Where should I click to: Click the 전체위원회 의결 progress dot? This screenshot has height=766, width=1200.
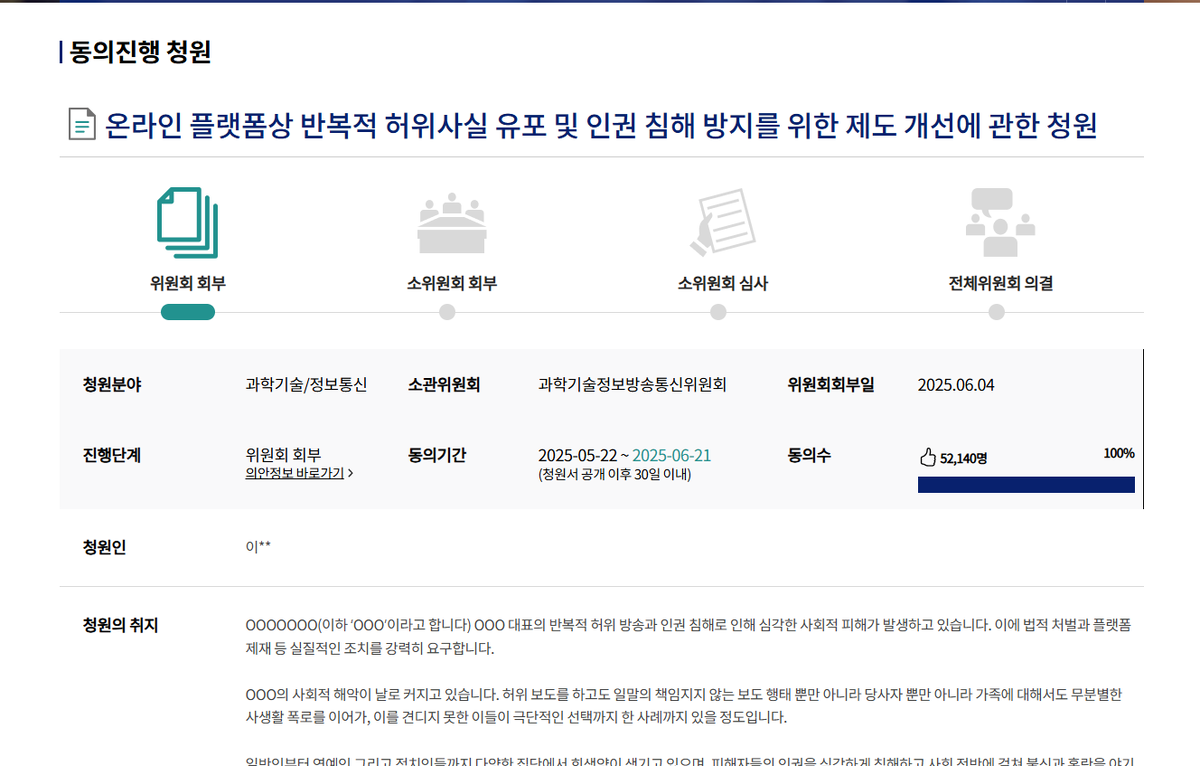coord(996,312)
